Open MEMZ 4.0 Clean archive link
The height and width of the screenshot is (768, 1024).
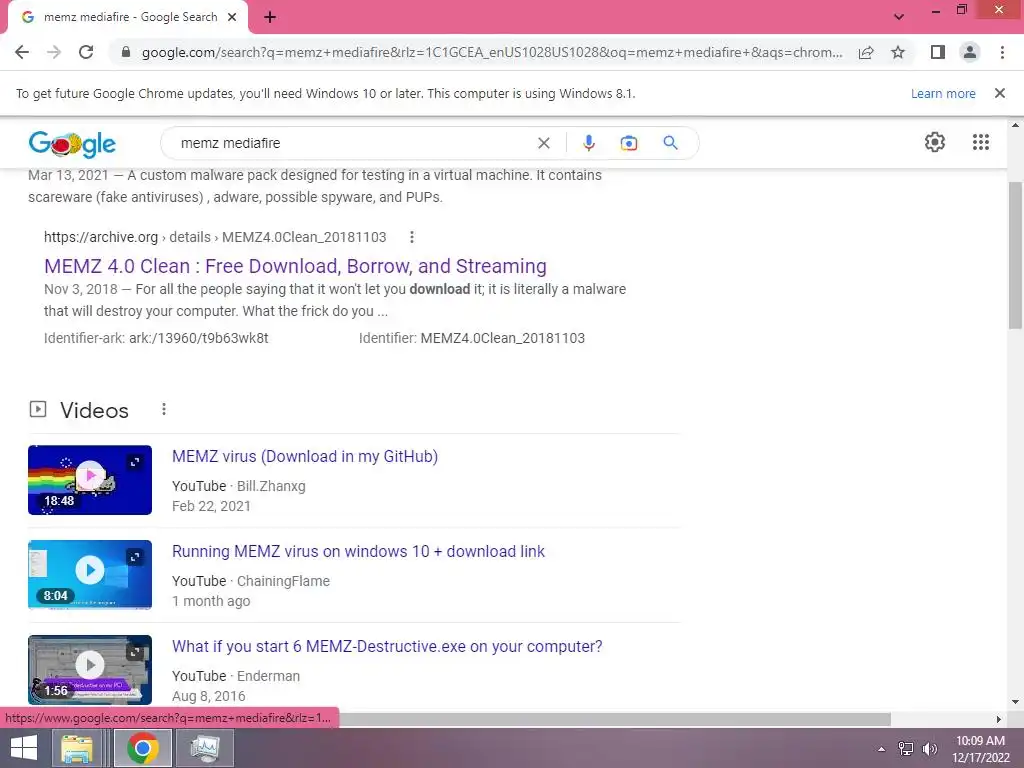295,266
